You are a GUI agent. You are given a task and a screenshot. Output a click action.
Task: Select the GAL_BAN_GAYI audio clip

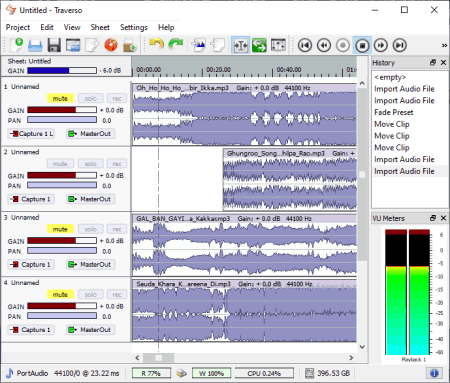(244, 245)
